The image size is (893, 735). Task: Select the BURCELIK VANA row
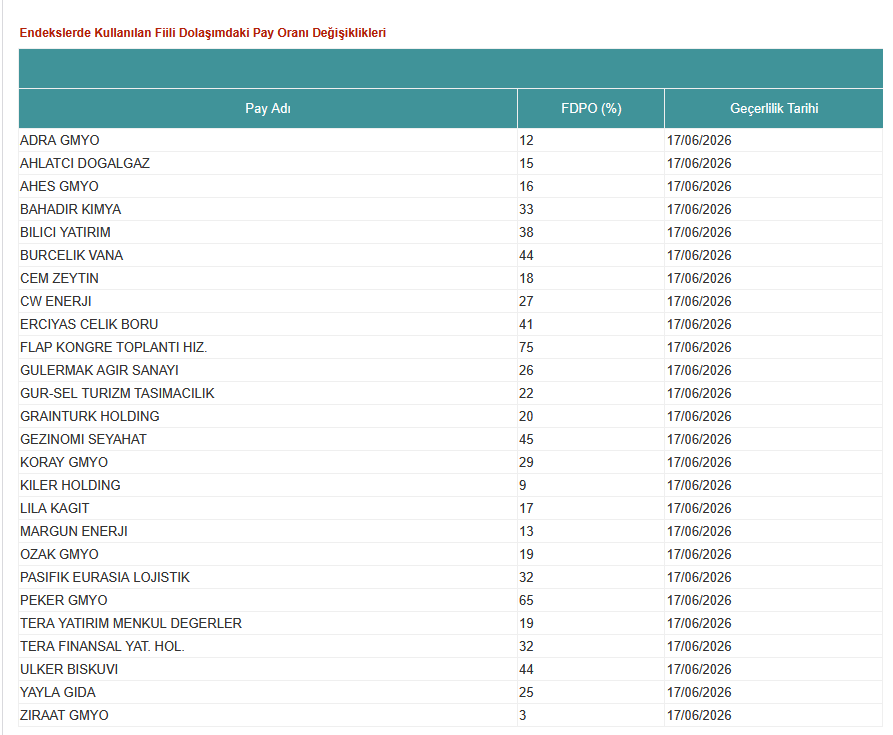tap(450, 255)
